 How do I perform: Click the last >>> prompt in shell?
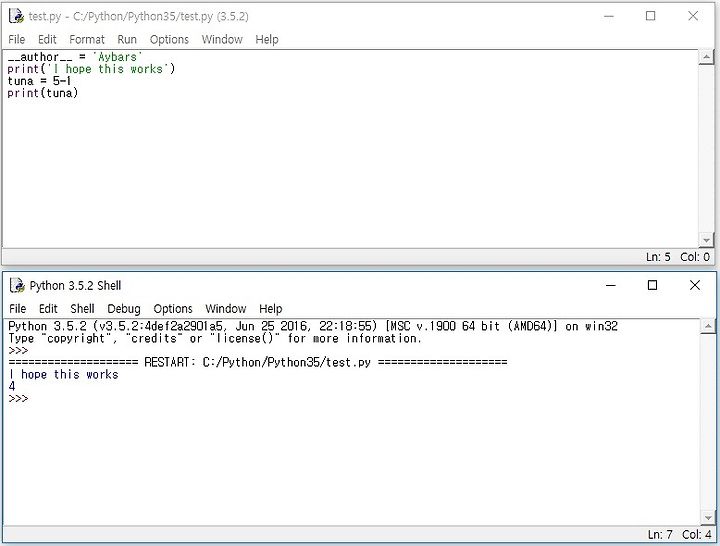pos(18,398)
